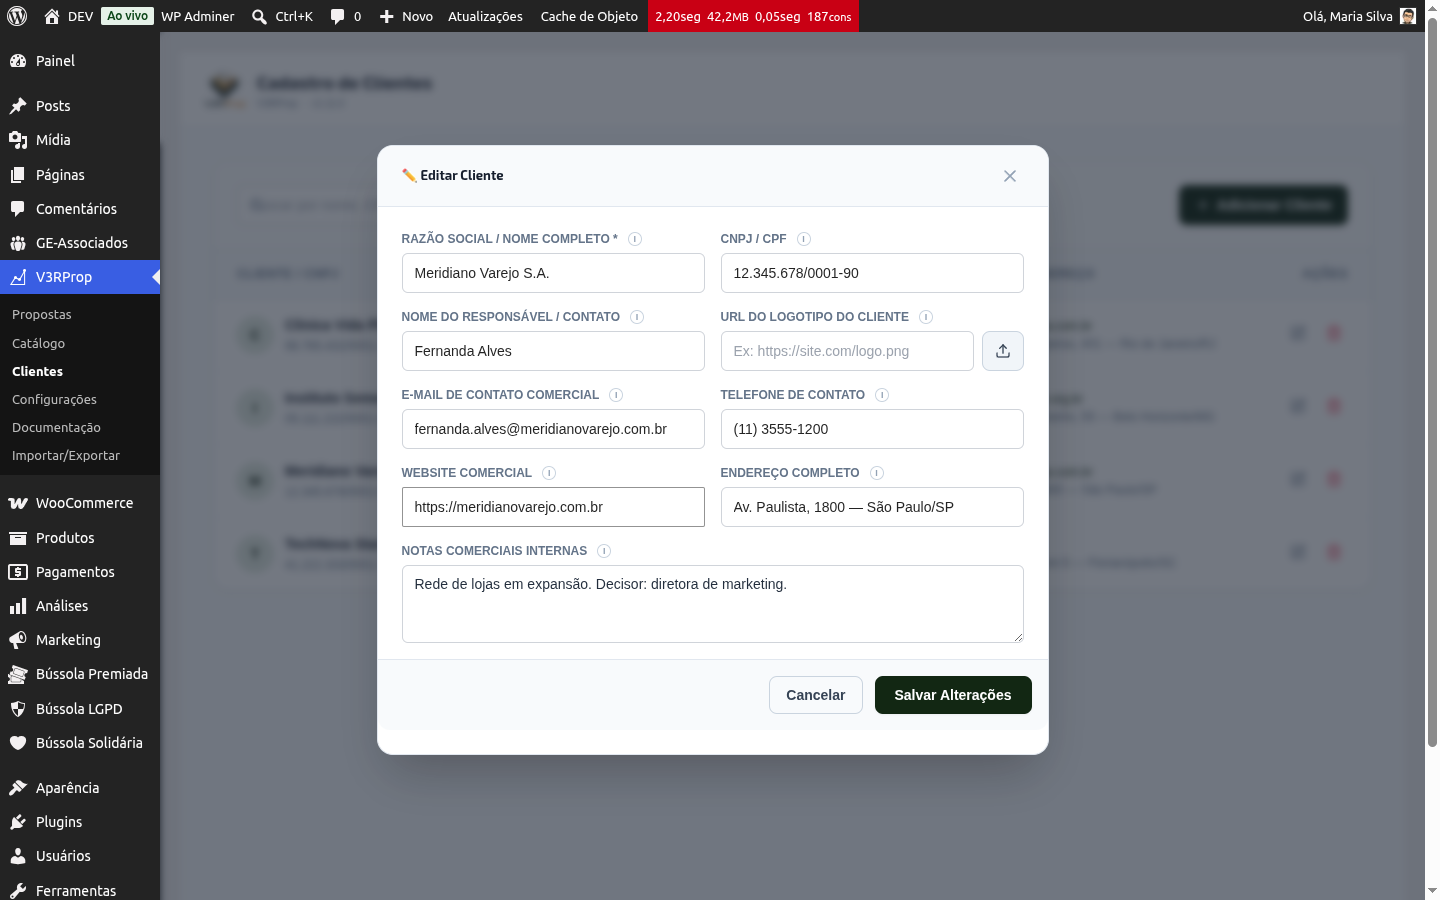Click into notas comerciais internas textarea
This screenshot has width=1440, height=900.
click(713, 604)
